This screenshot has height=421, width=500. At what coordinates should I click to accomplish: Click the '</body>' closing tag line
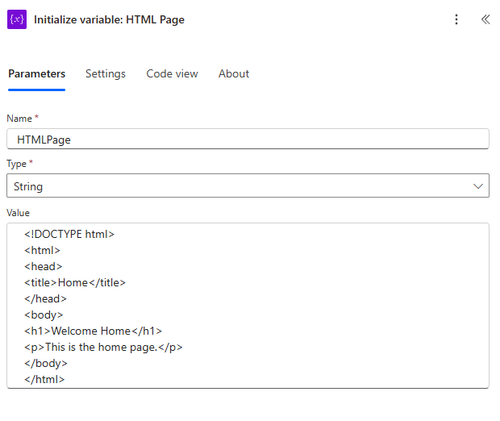click(x=45, y=363)
